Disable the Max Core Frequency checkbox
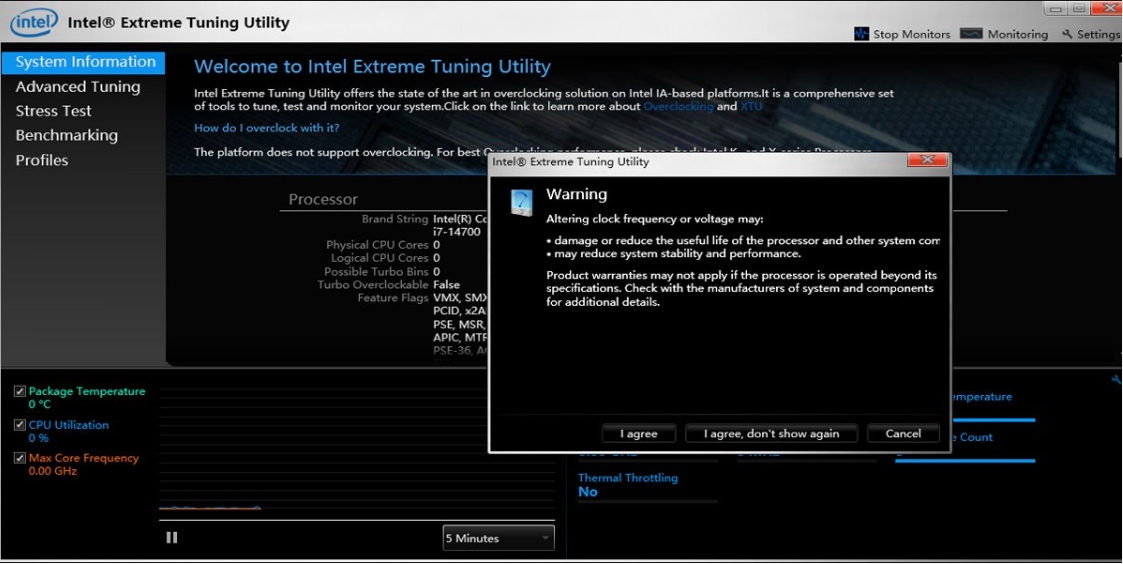This screenshot has width=1123, height=564. coord(20,458)
